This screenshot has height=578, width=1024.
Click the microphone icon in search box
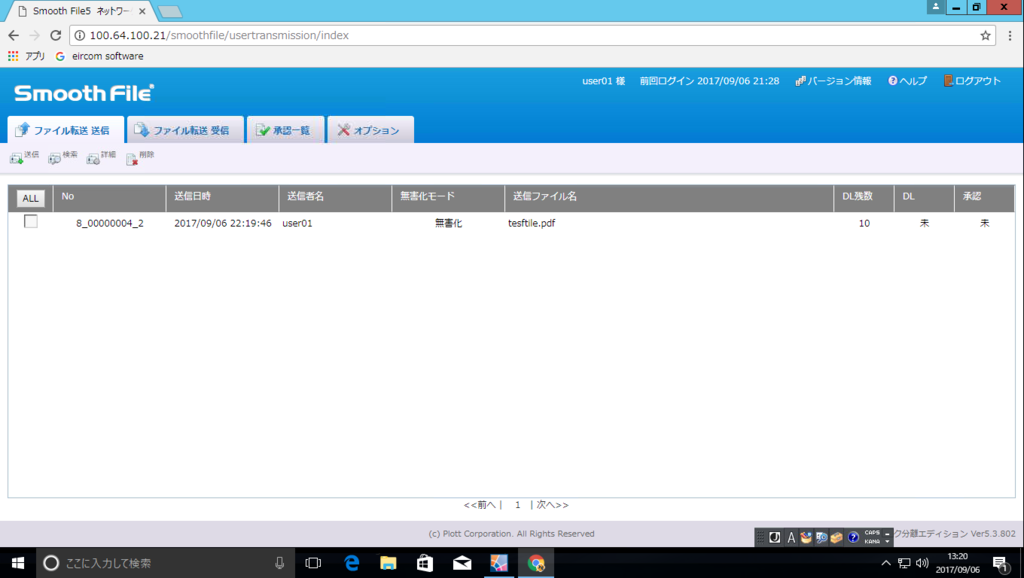tap(280, 562)
